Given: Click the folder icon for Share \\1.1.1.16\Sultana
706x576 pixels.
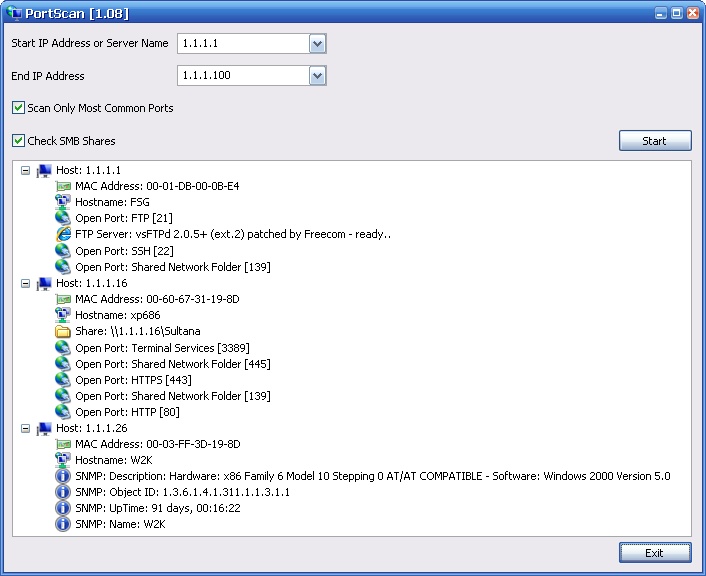Looking at the screenshot, I should point(63,332).
